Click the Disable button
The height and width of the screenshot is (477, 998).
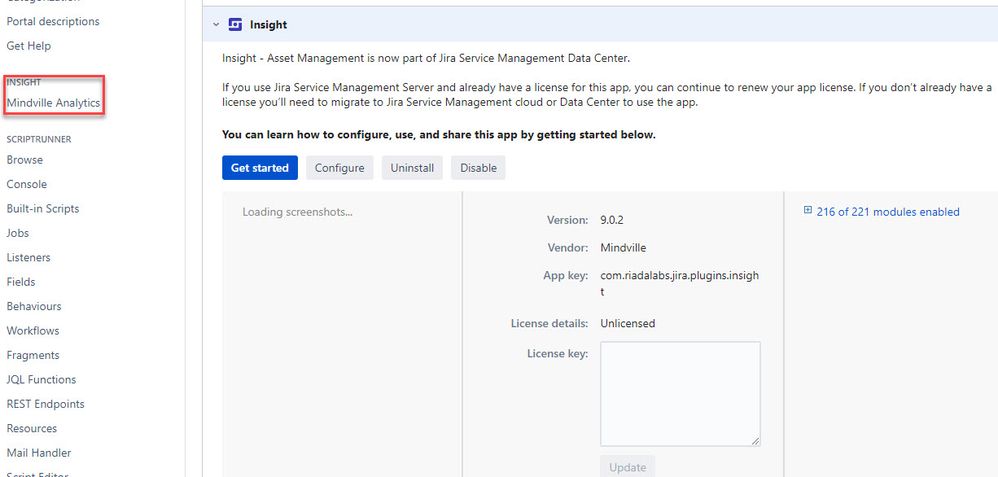click(x=479, y=168)
